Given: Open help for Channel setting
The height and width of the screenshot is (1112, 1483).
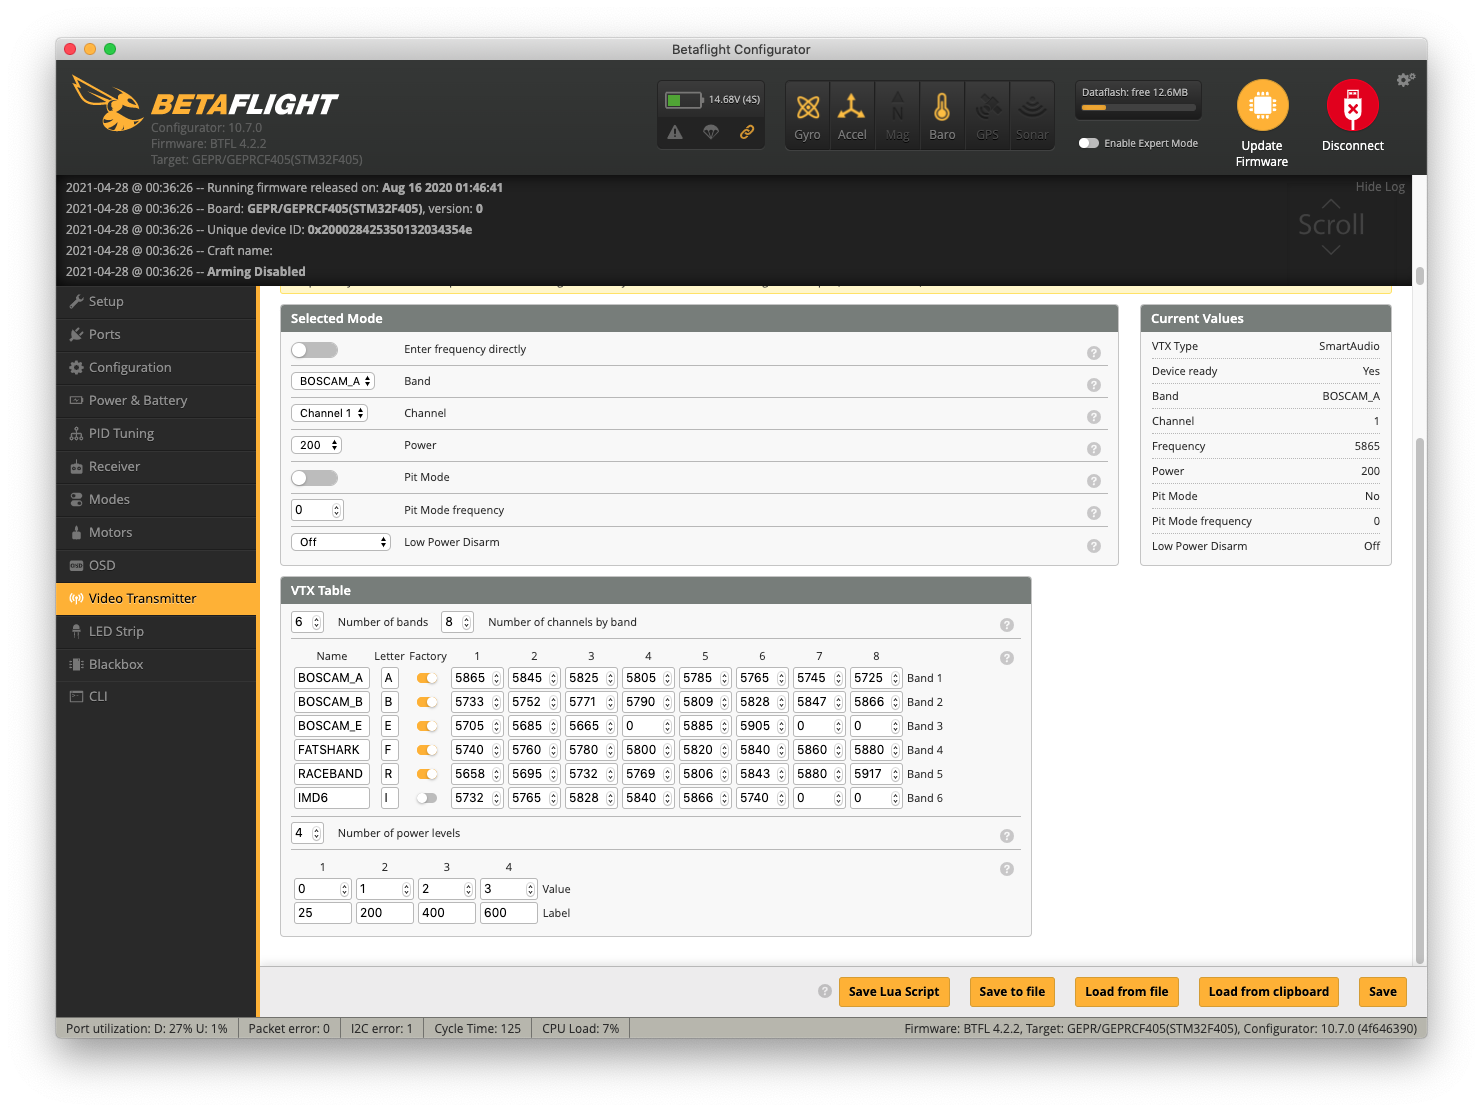Looking at the screenshot, I should pyautogui.click(x=1094, y=417).
